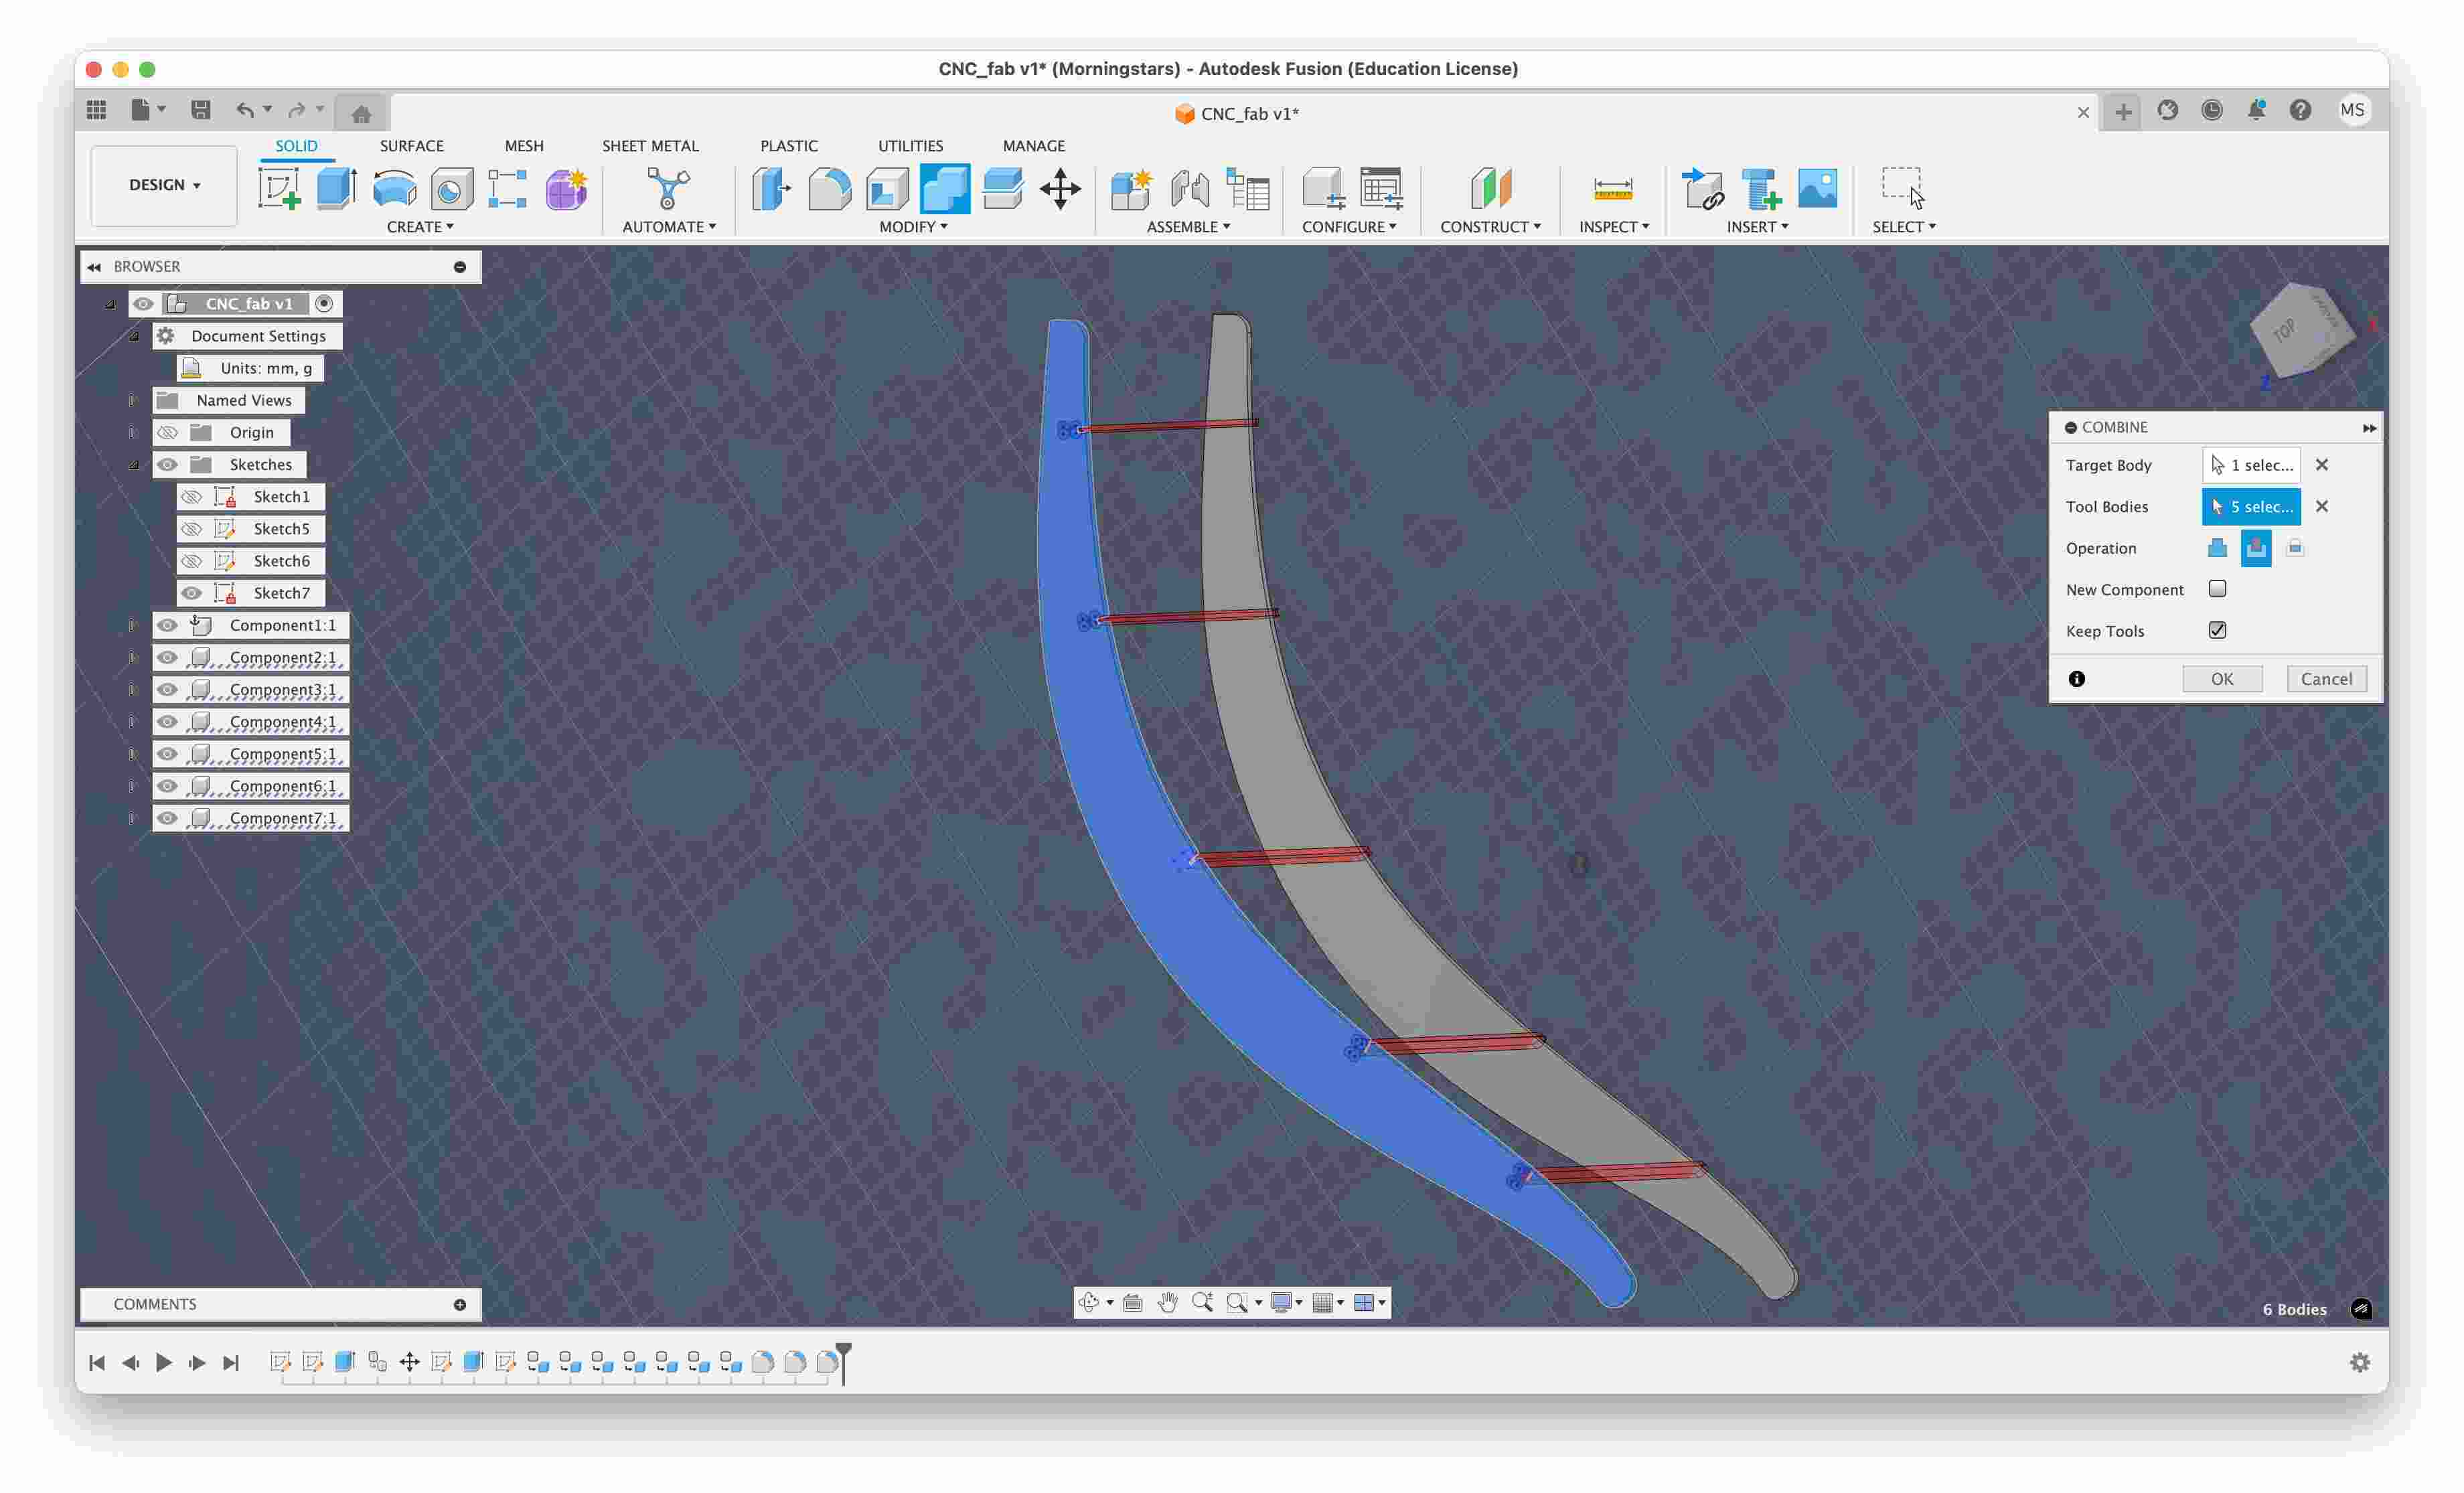Image resolution: width=2464 pixels, height=1493 pixels.
Task: Open the INSPECT dropdown menu
Action: (1614, 227)
